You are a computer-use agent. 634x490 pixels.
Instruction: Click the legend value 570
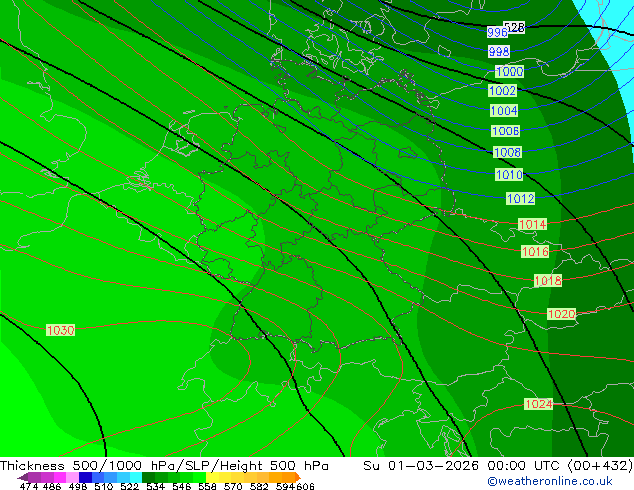233,486
